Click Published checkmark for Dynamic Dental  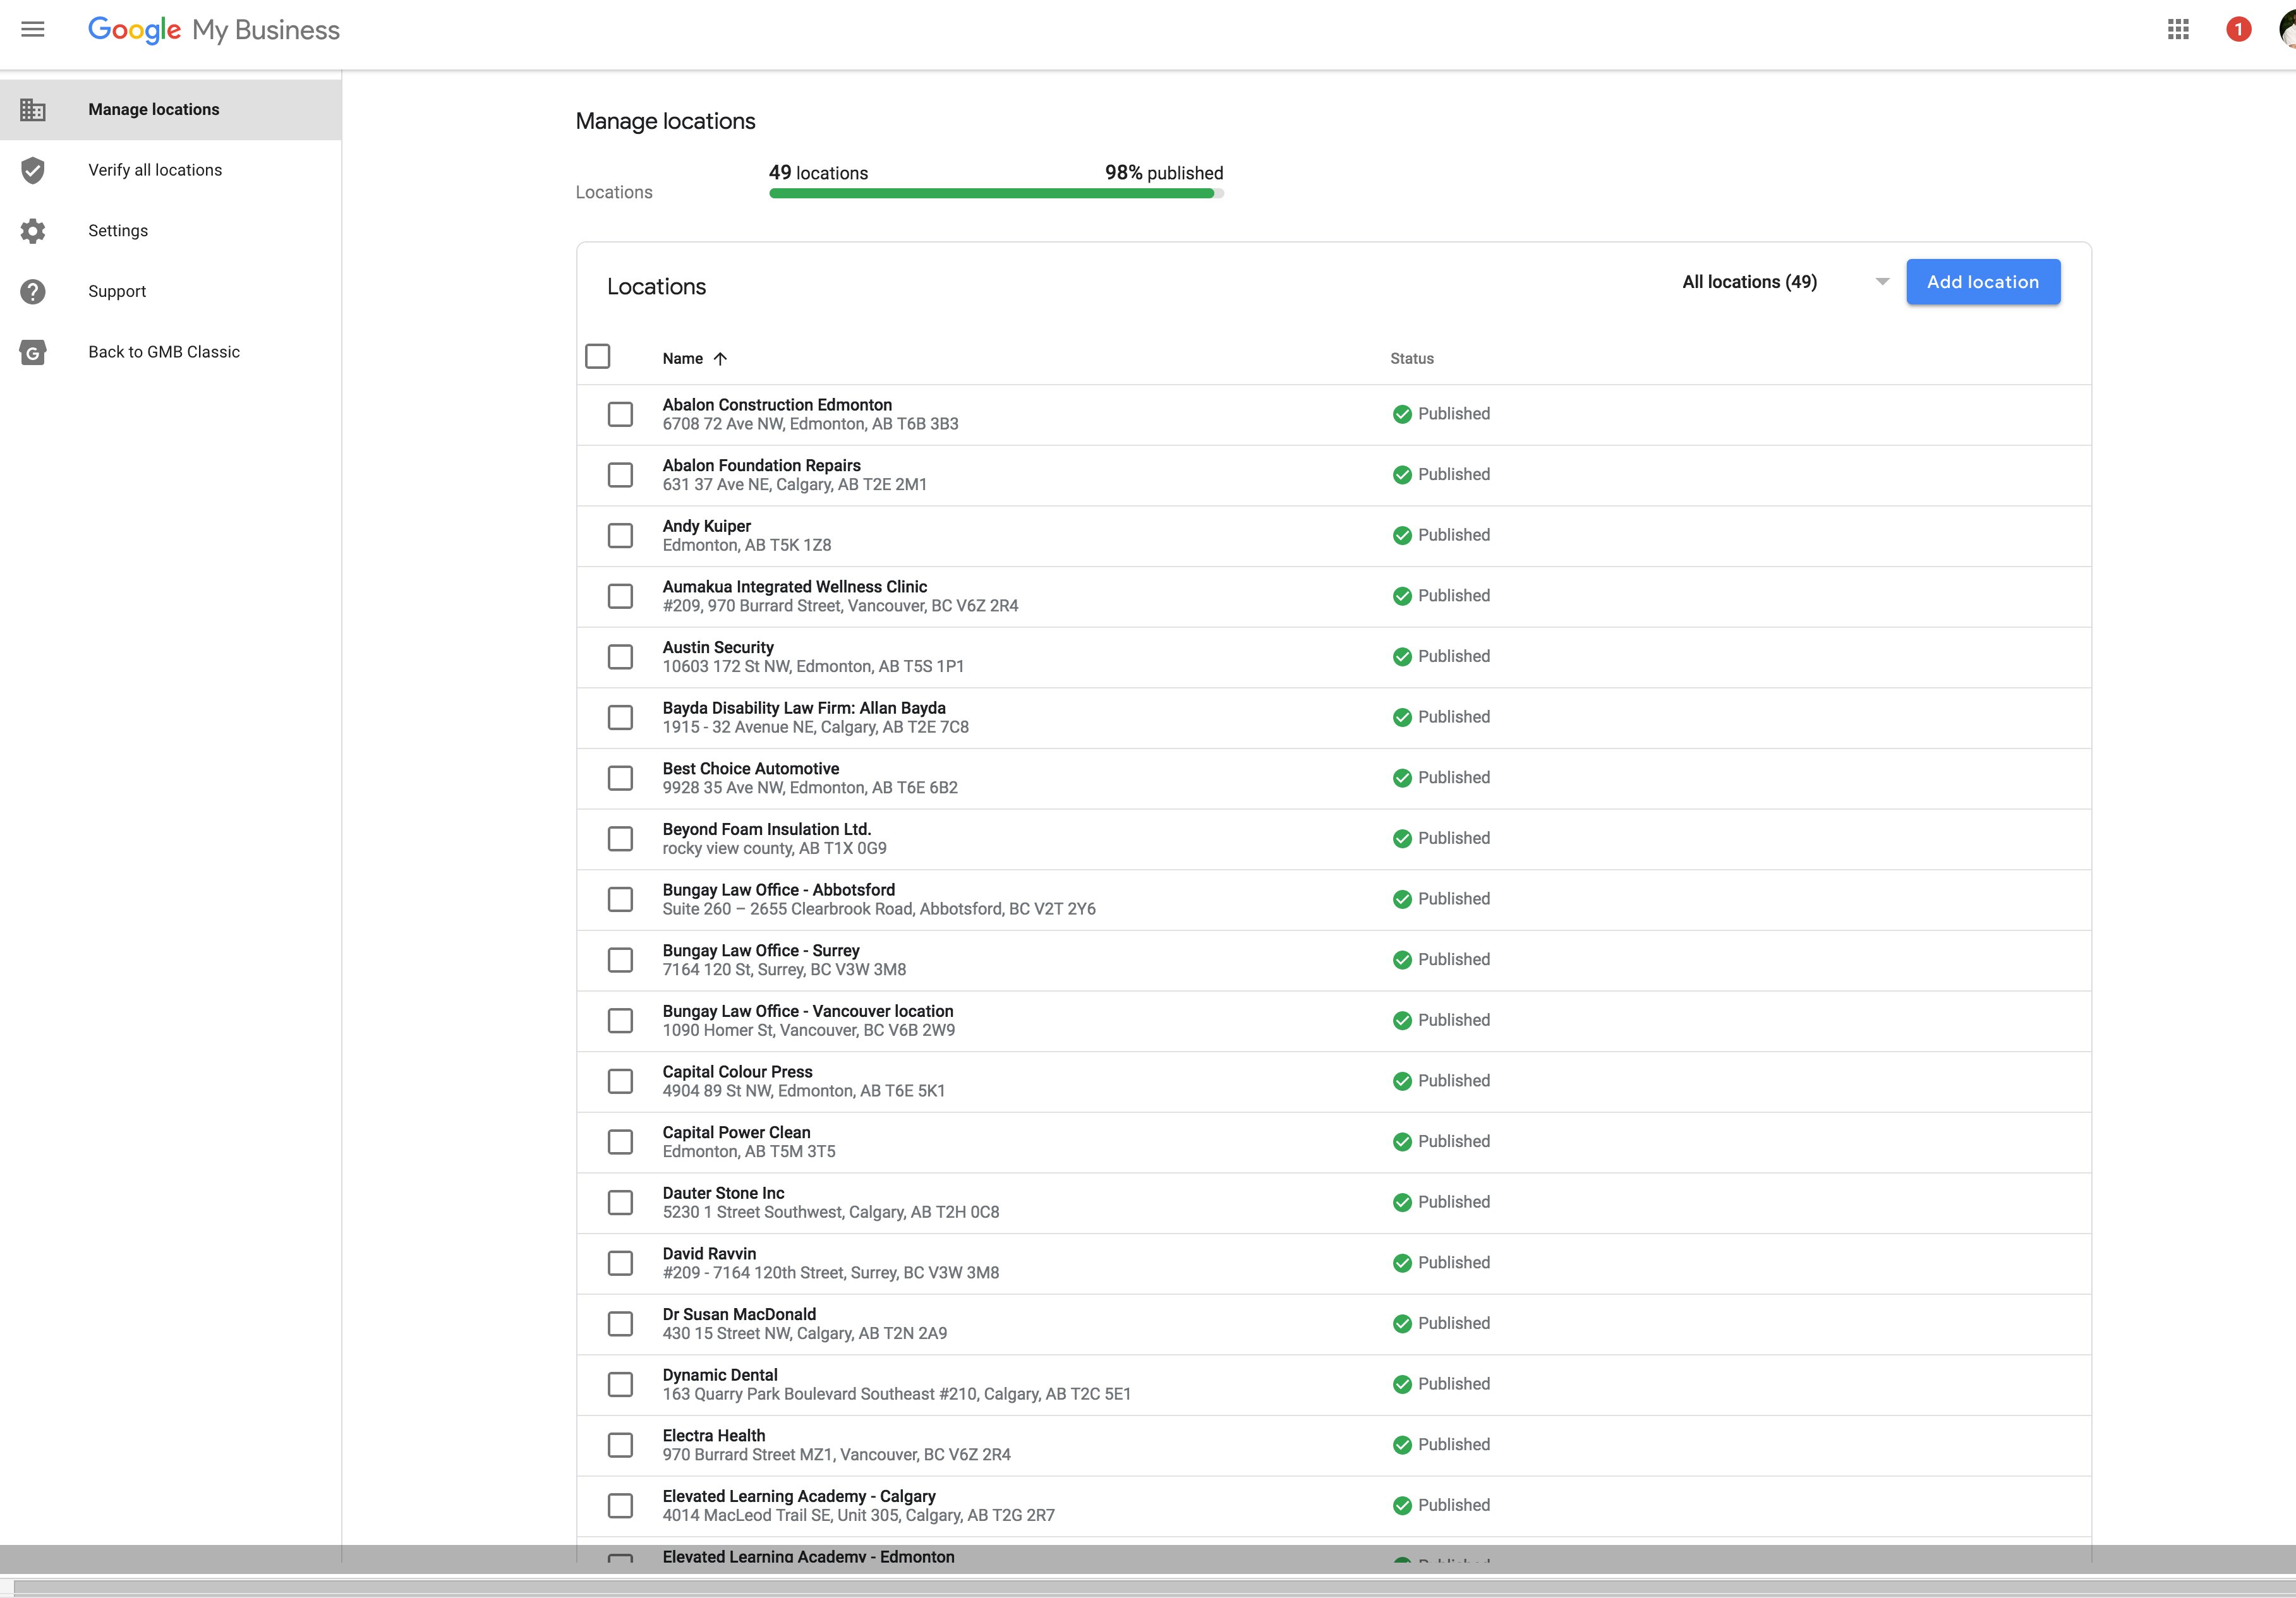tap(1402, 1384)
